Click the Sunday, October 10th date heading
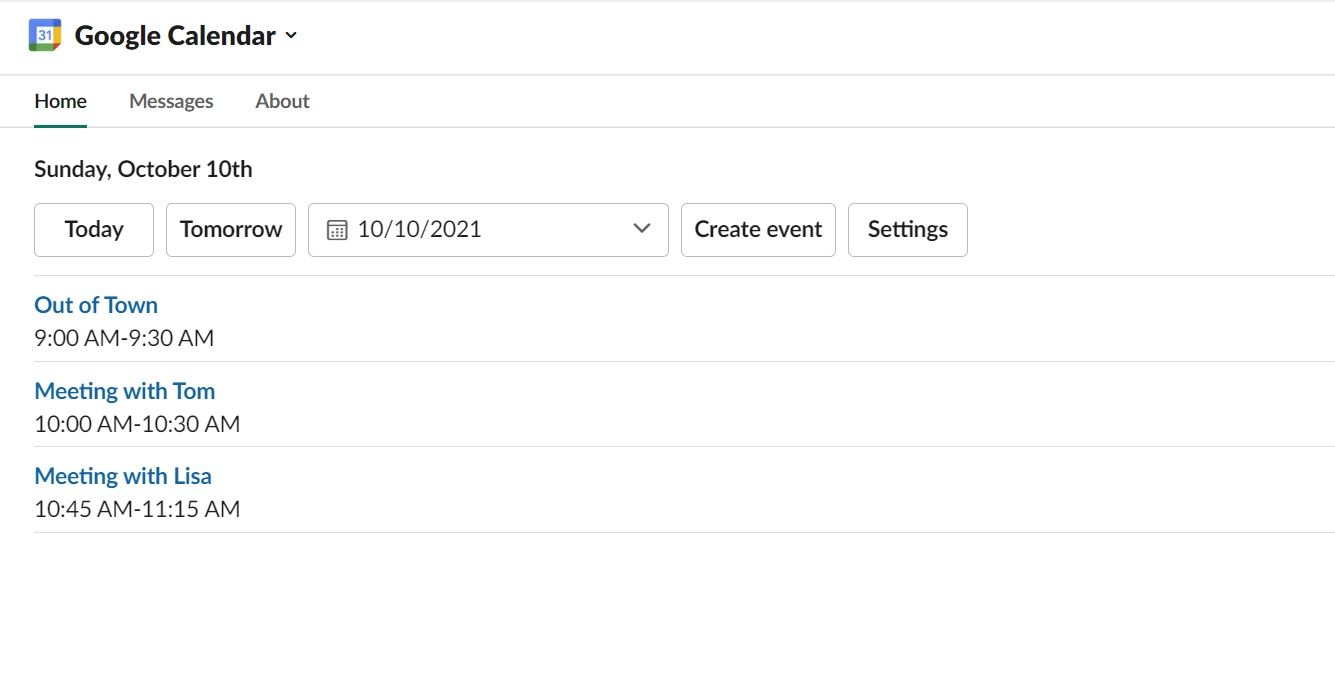The height and width of the screenshot is (680, 1335). click(143, 169)
